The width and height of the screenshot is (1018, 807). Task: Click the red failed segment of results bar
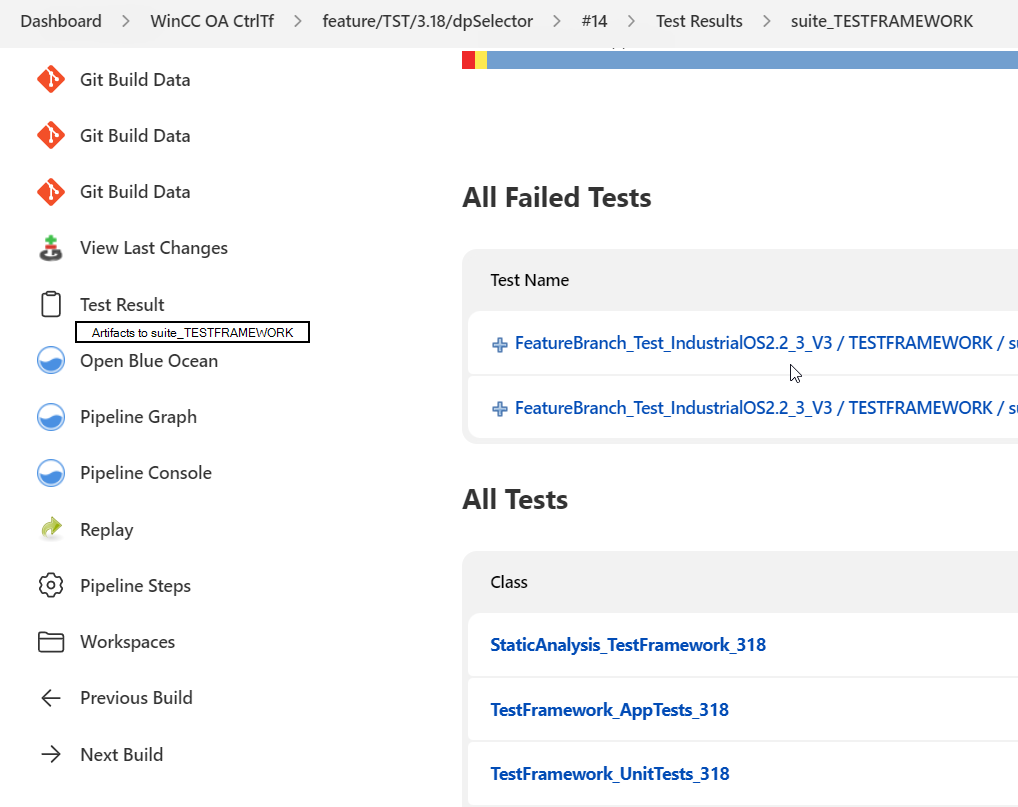coord(468,60)
